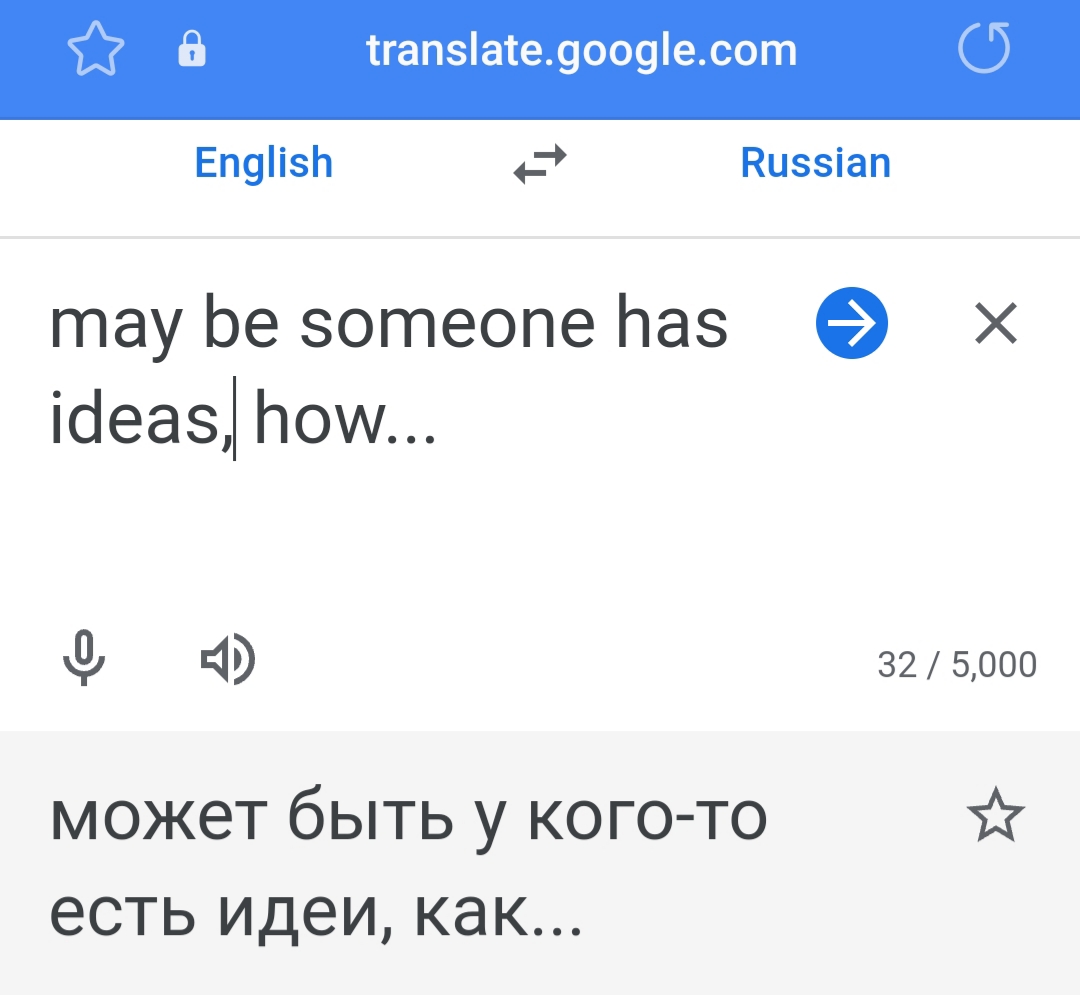The width and height of the screenshot is (1080, 995).
Task: Click "кого-то" in the translated output
Action: point(647,818)
